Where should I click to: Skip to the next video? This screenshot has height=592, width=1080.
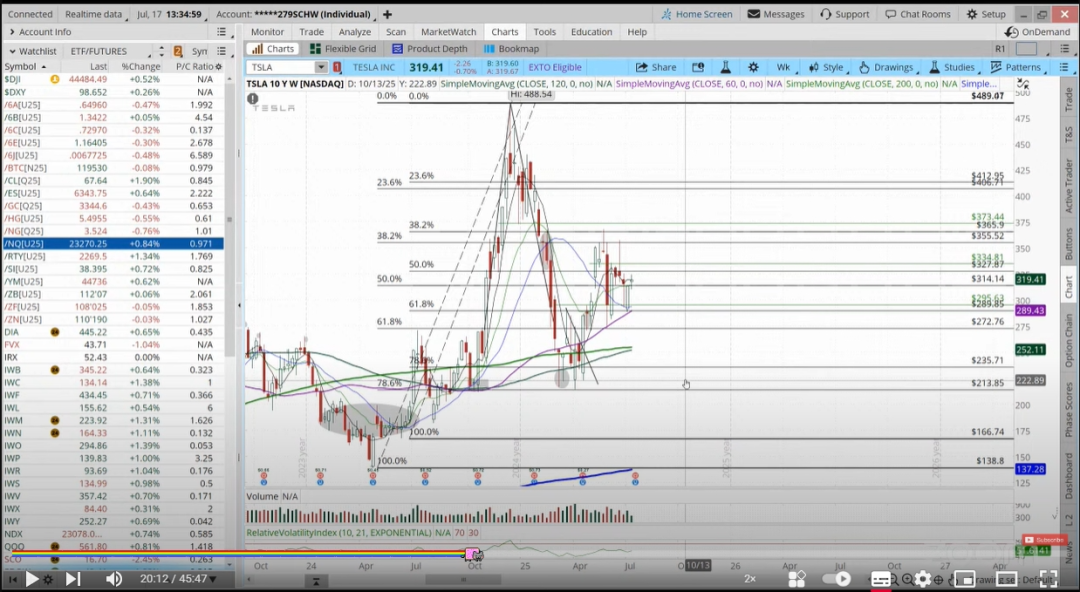click(72, 579)
